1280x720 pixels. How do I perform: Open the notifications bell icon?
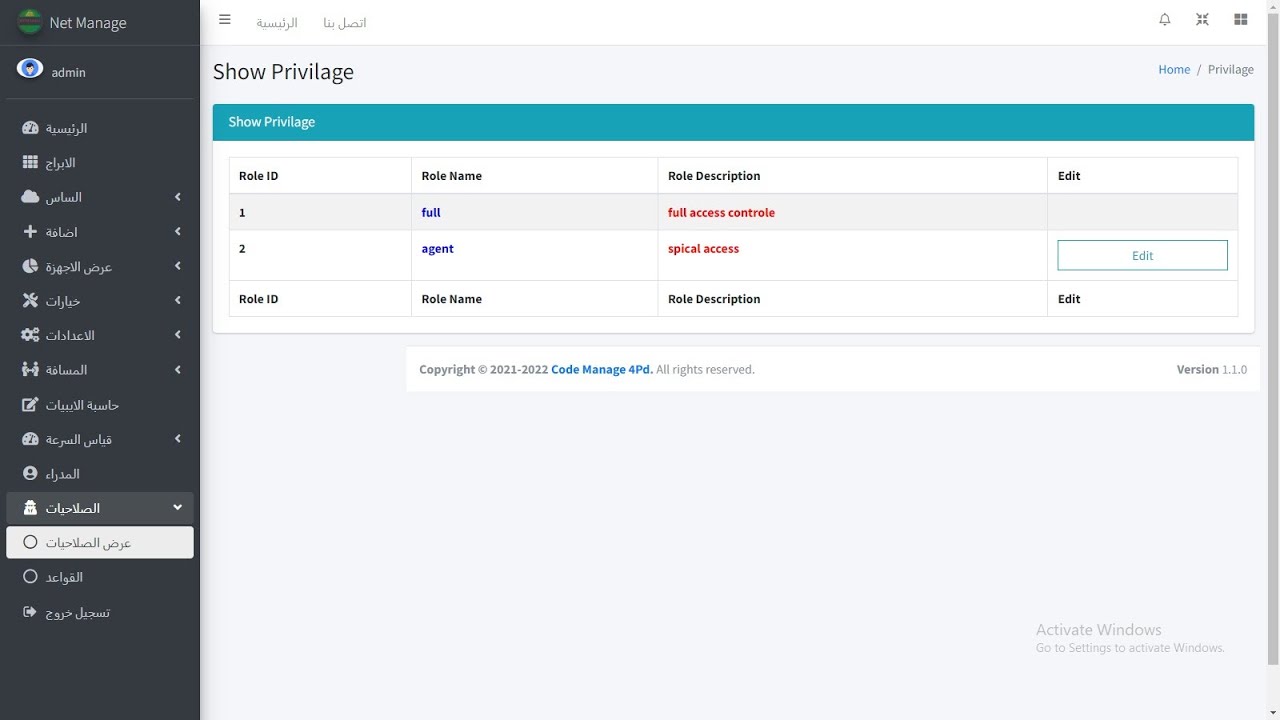tap(1165, 20)
